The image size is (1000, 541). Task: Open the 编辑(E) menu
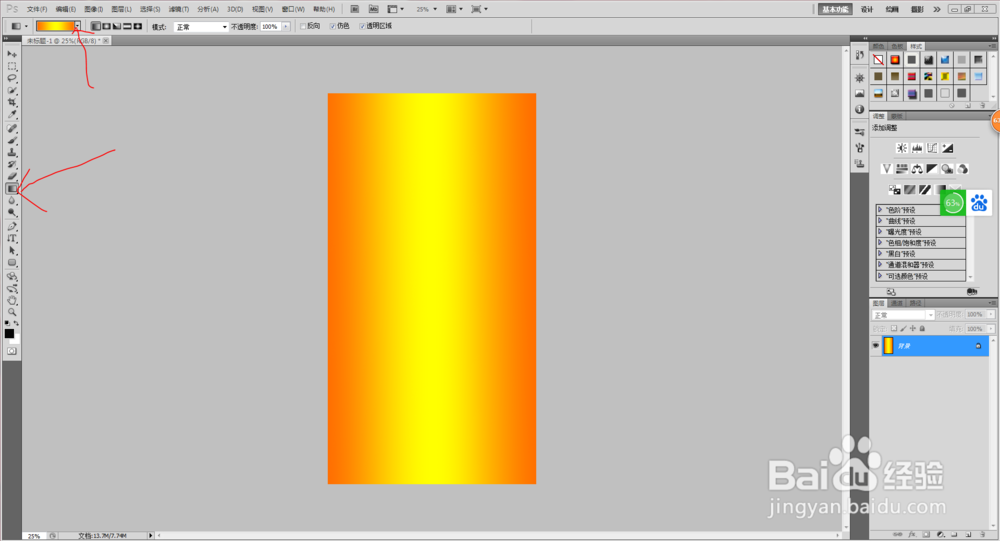coord(66,10)
